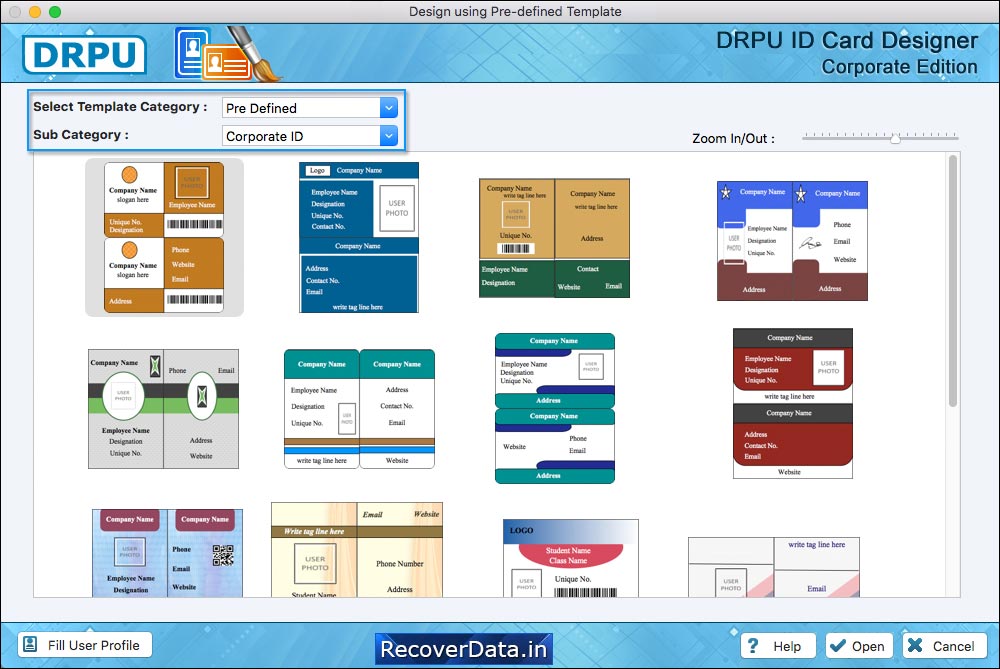
Task: Select the blue QR code template
Action: (x=167, y=553)
